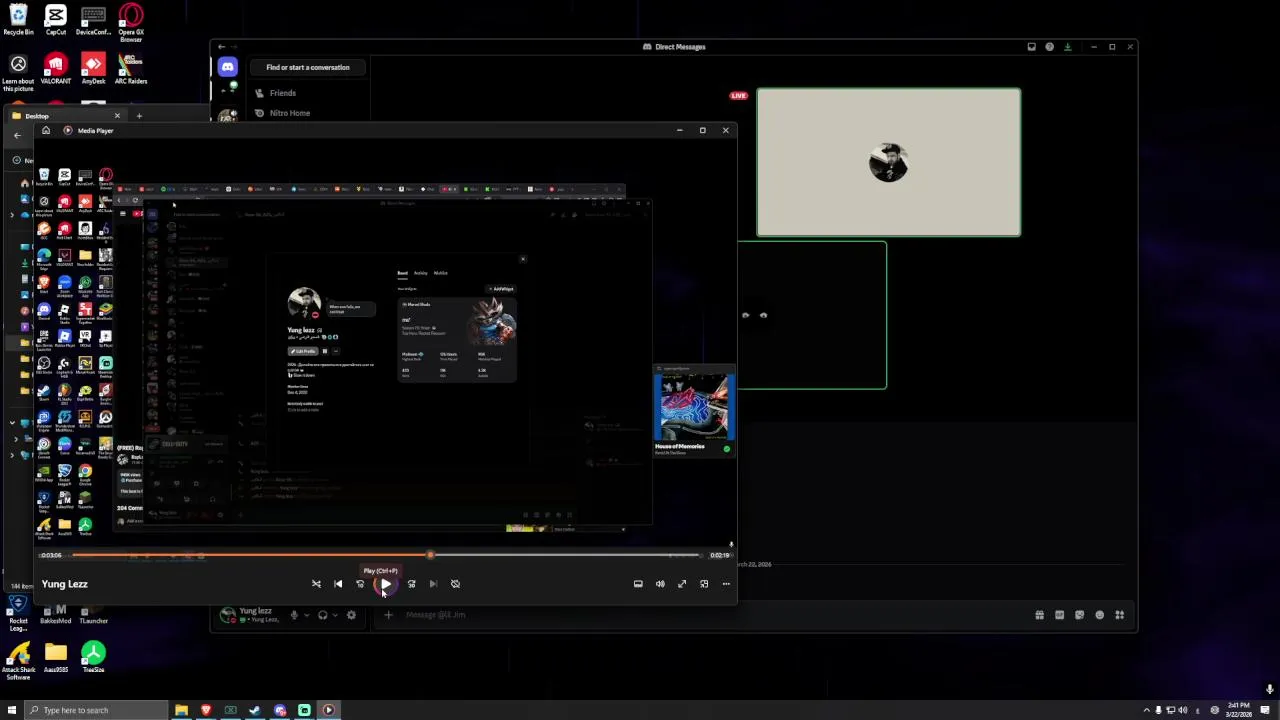The width and height of the screenshot is (1280, 720).
Task: Open the Friends section in Discord
Action: 282,93
